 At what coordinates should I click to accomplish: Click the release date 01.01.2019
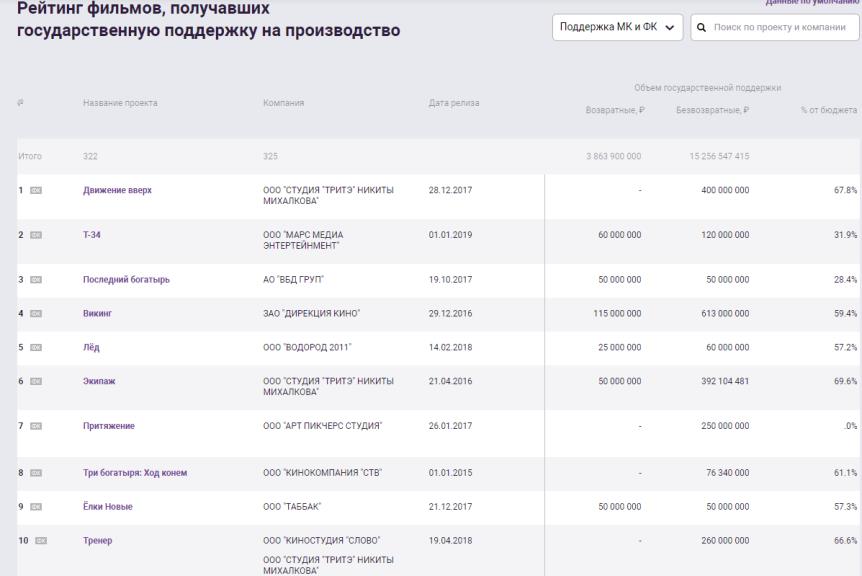pos(450,235)
